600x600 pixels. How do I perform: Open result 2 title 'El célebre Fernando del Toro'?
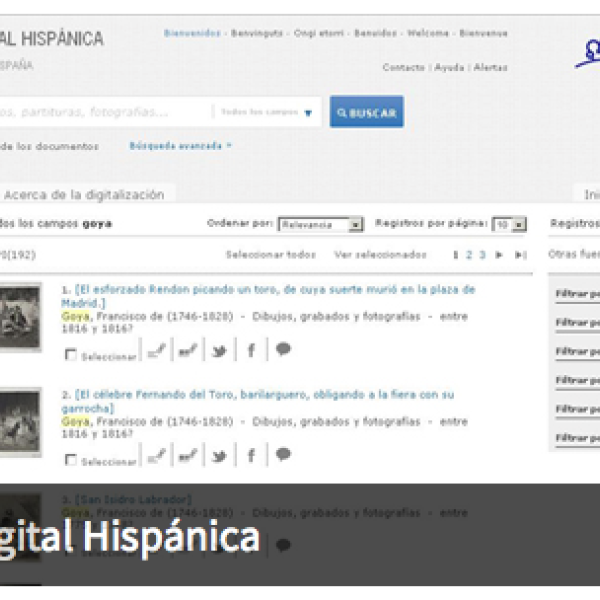coord(258,401)
